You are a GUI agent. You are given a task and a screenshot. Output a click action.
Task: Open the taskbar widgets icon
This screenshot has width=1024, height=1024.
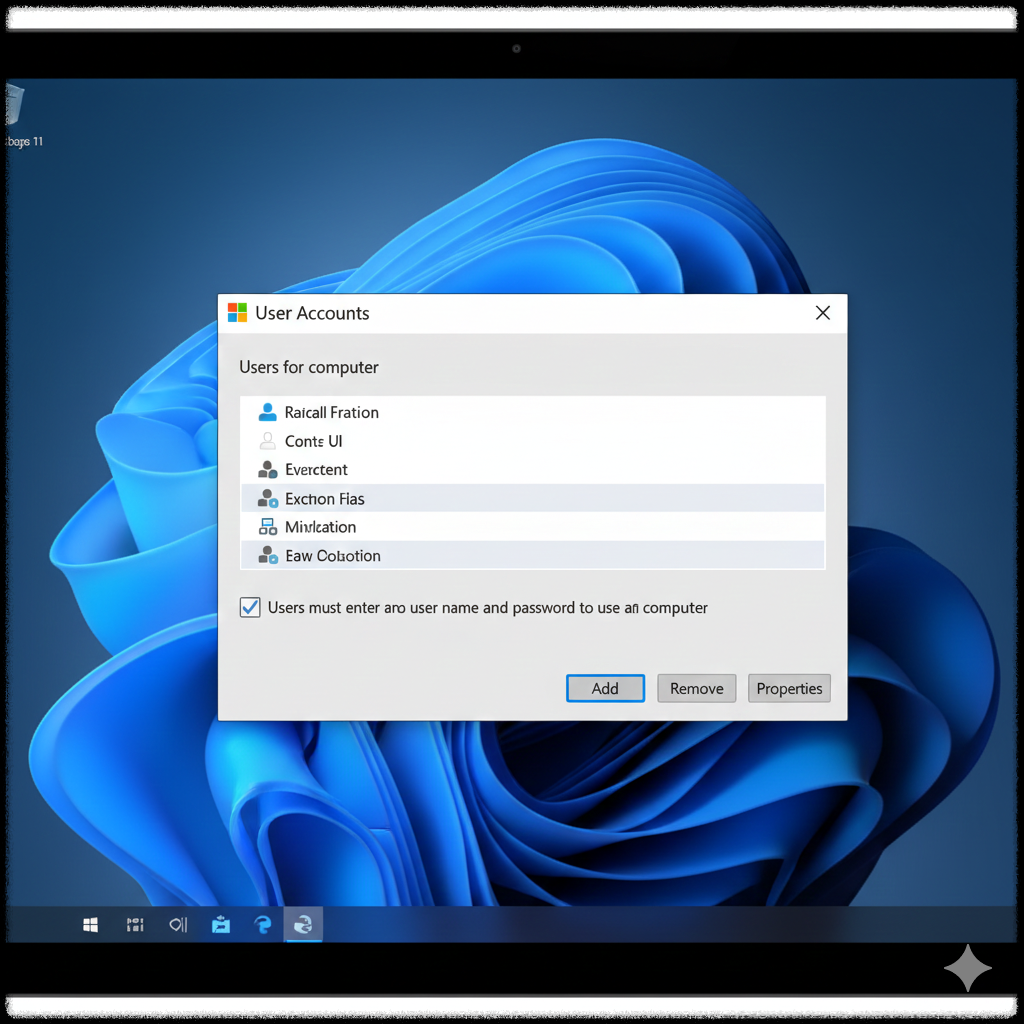click(135, 925)
